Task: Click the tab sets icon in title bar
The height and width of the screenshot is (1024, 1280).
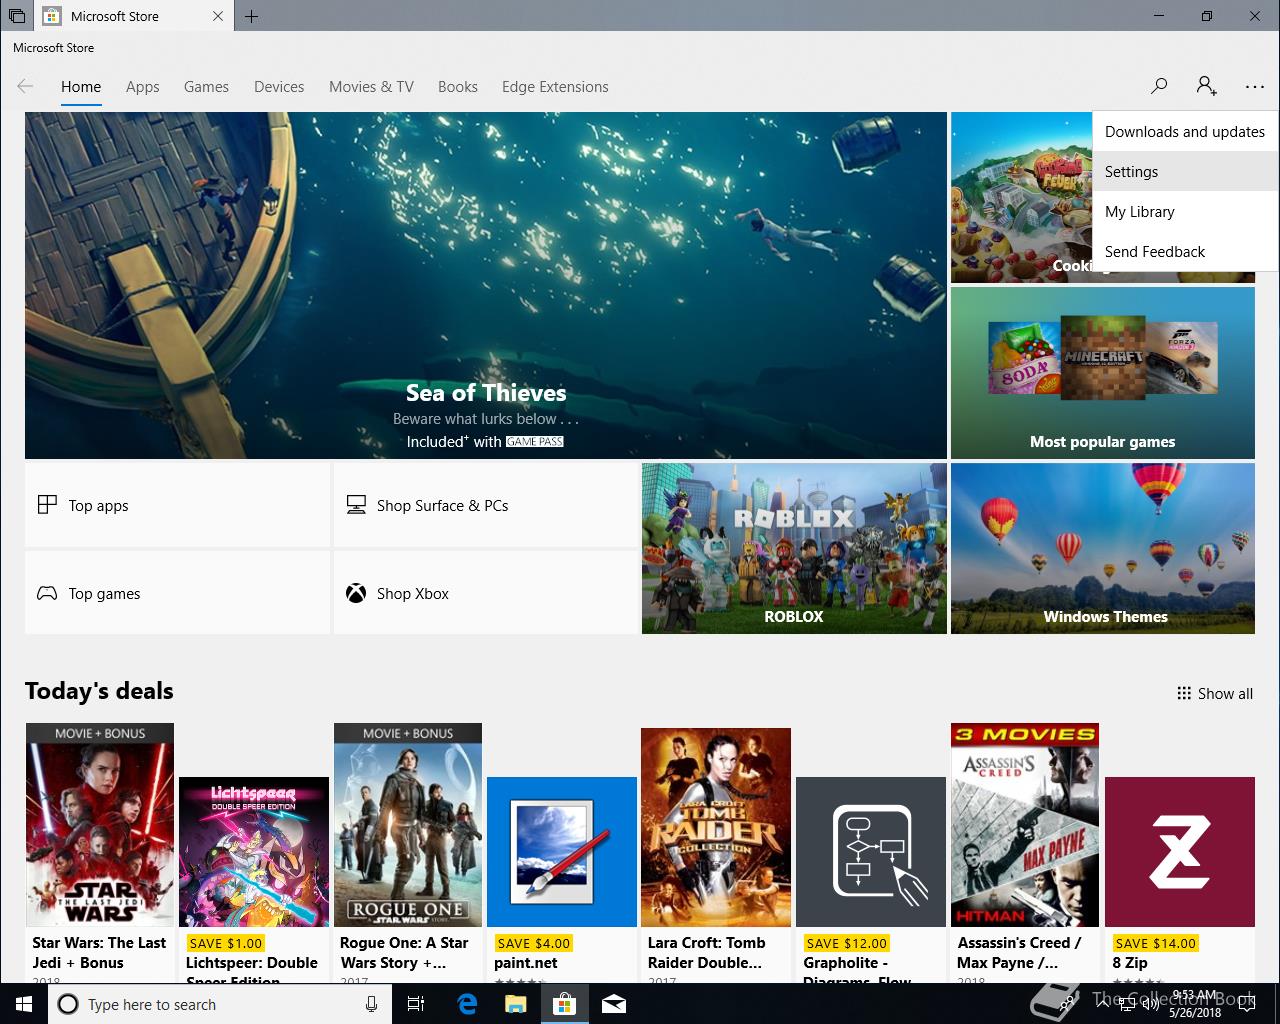Action: point(17,16)
